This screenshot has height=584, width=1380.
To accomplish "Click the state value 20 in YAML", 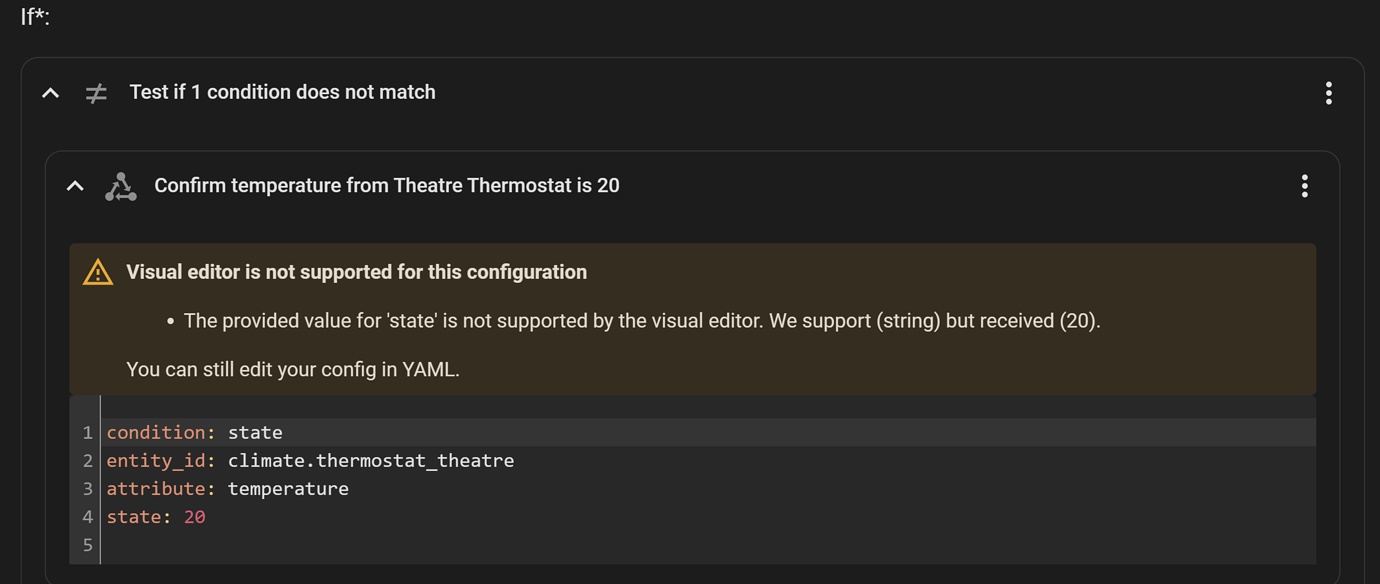I will click(194, 517).
